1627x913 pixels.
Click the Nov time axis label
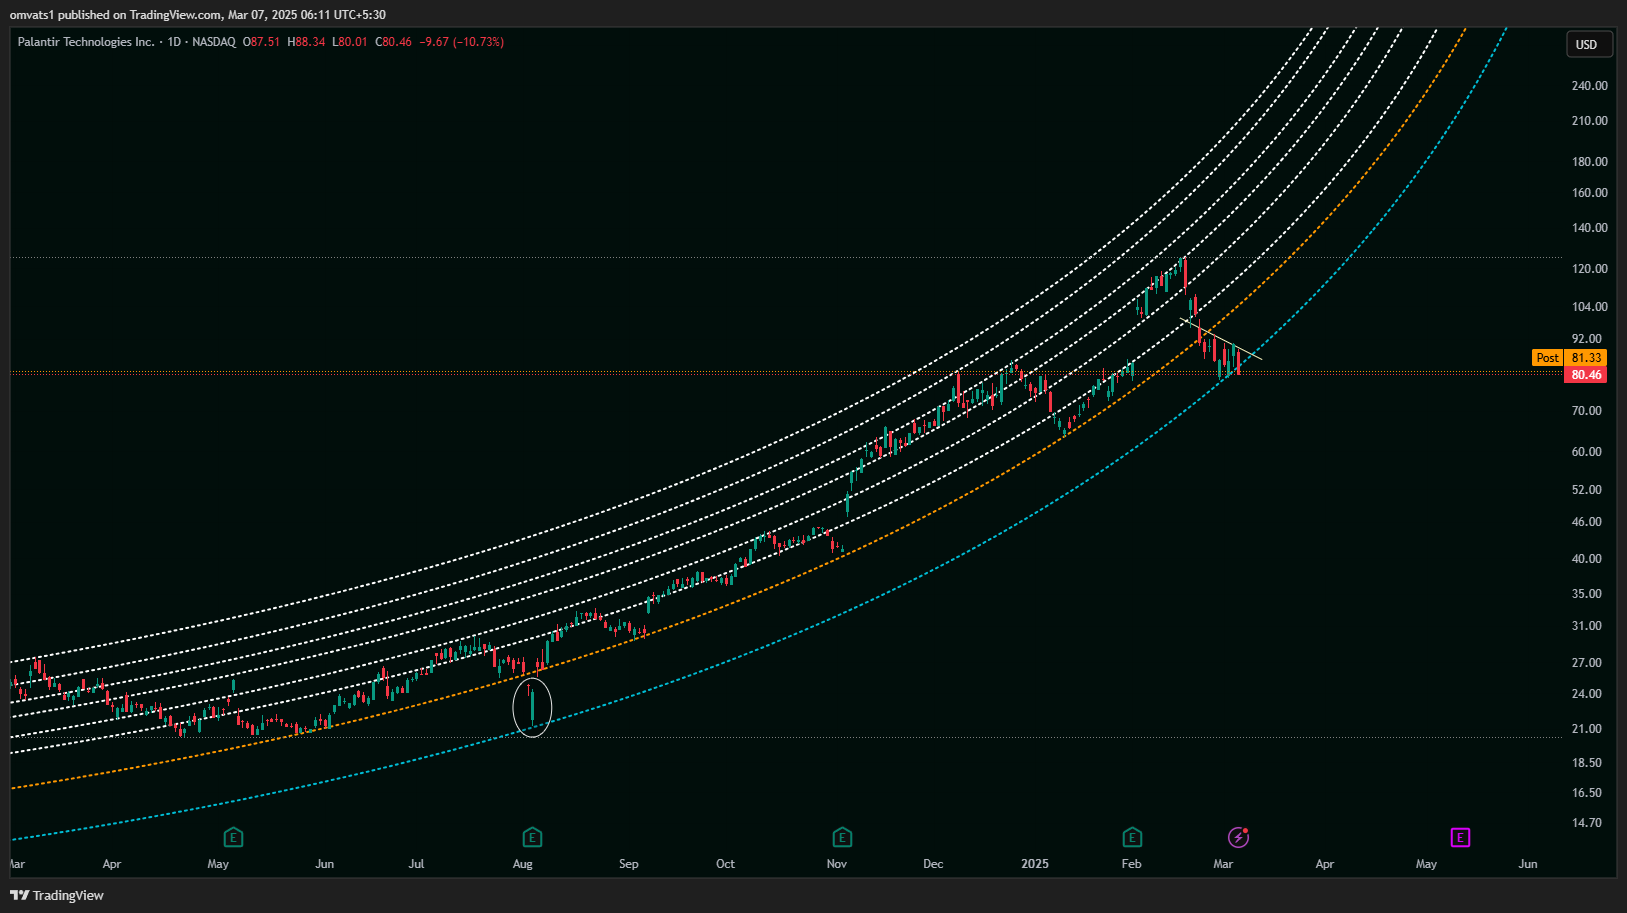pos(837,864)
